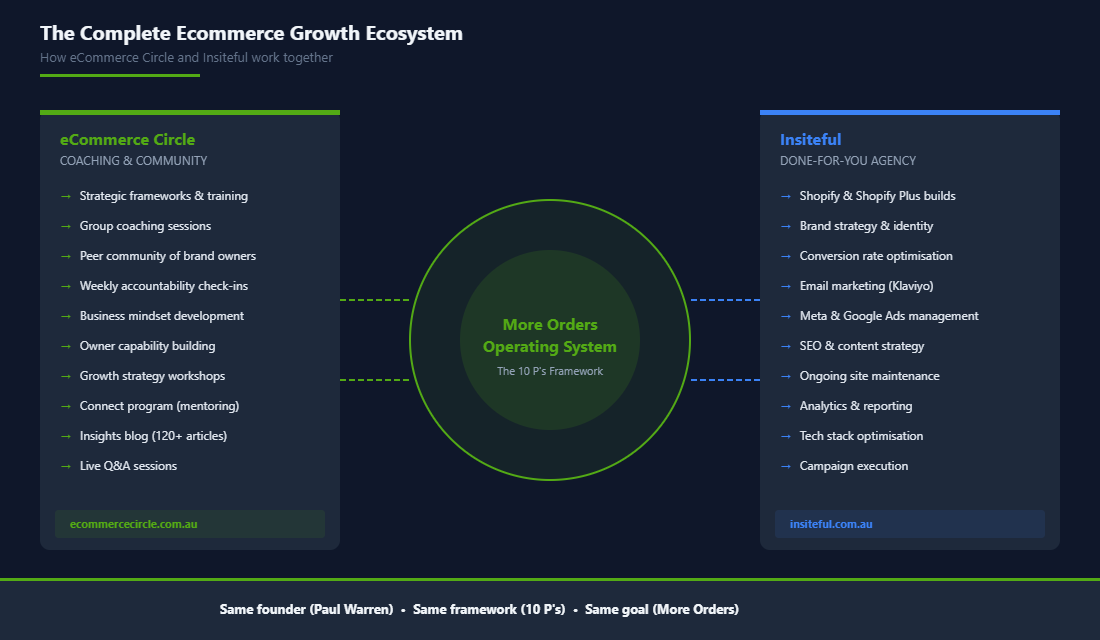This screenshot has width=1100, height=640.
Task: Select 'Owner capability building' item
Action: [x=147, y=346]
